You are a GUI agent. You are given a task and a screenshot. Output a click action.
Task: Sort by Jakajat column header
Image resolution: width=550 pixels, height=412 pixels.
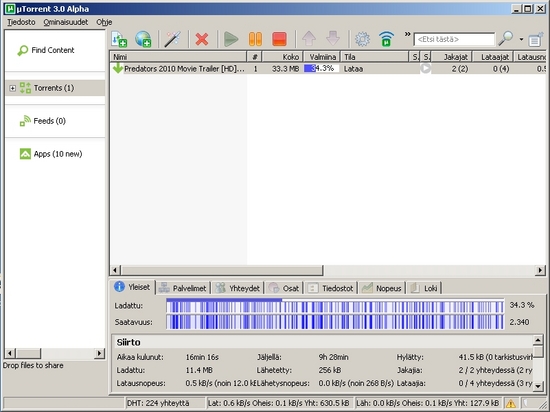point(451,57)
